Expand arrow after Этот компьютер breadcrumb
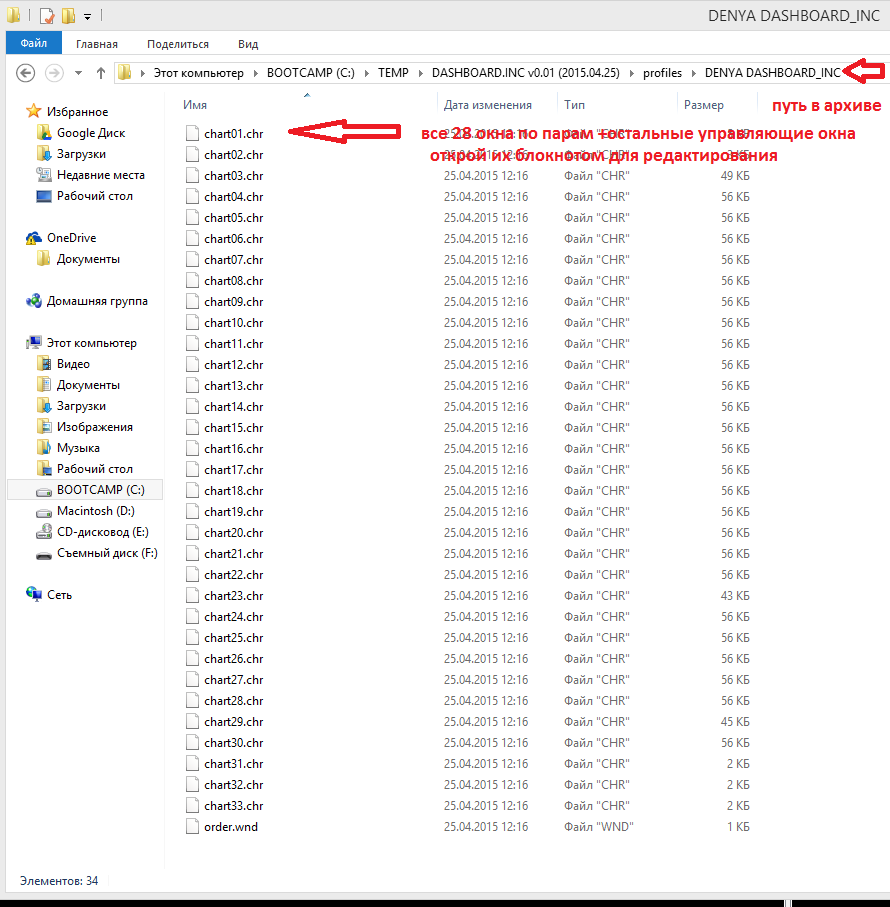Image resolution: width=890 pixels, height=907 pixels. [255, 73]
